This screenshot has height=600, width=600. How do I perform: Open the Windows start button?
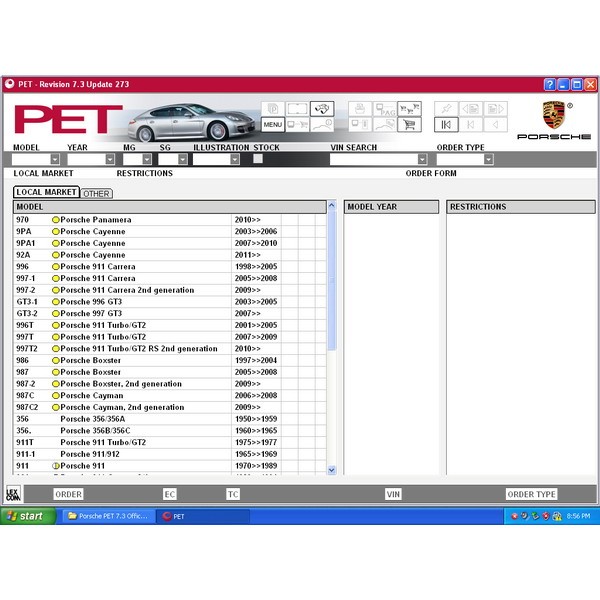click(x=28, y=516)
